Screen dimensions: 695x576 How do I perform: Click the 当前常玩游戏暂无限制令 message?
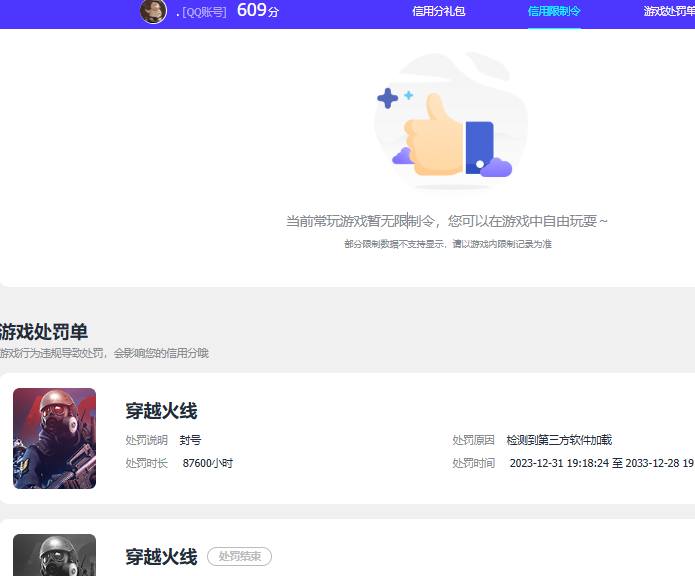coord(446,221)
